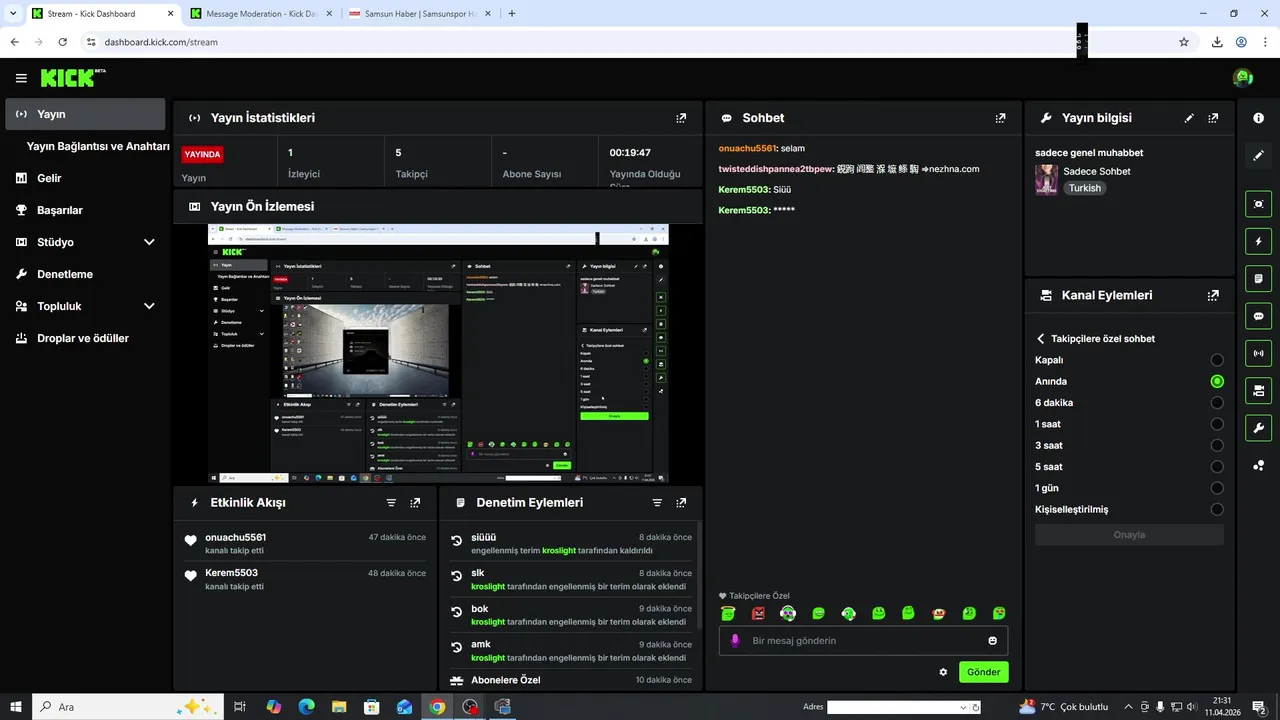Viewport: 1280px width, 720px height.
Task: Open Droplar ve ödüller page
Action: coord(85,338)
